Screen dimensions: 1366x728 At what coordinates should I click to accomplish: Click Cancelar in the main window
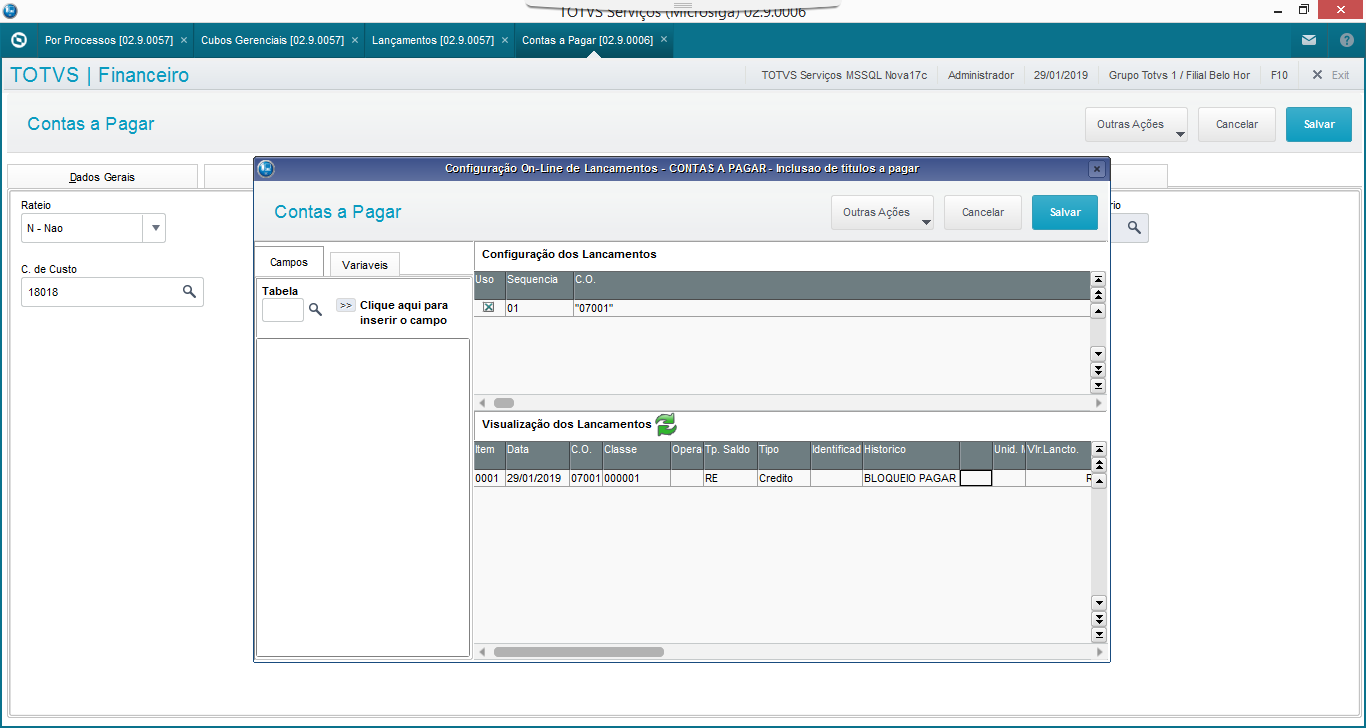1237,125
